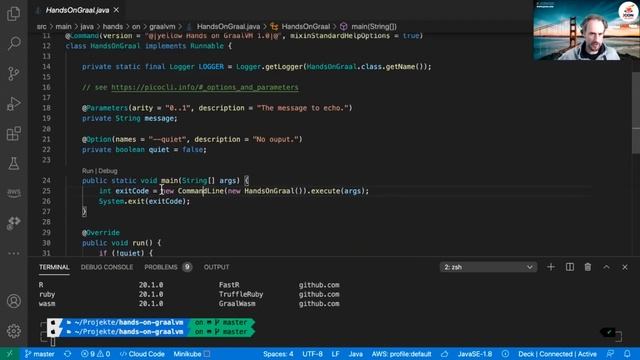640x360 pixels.
Task: Click the speaker webcam thumbnail
Action: click(586, 30)
